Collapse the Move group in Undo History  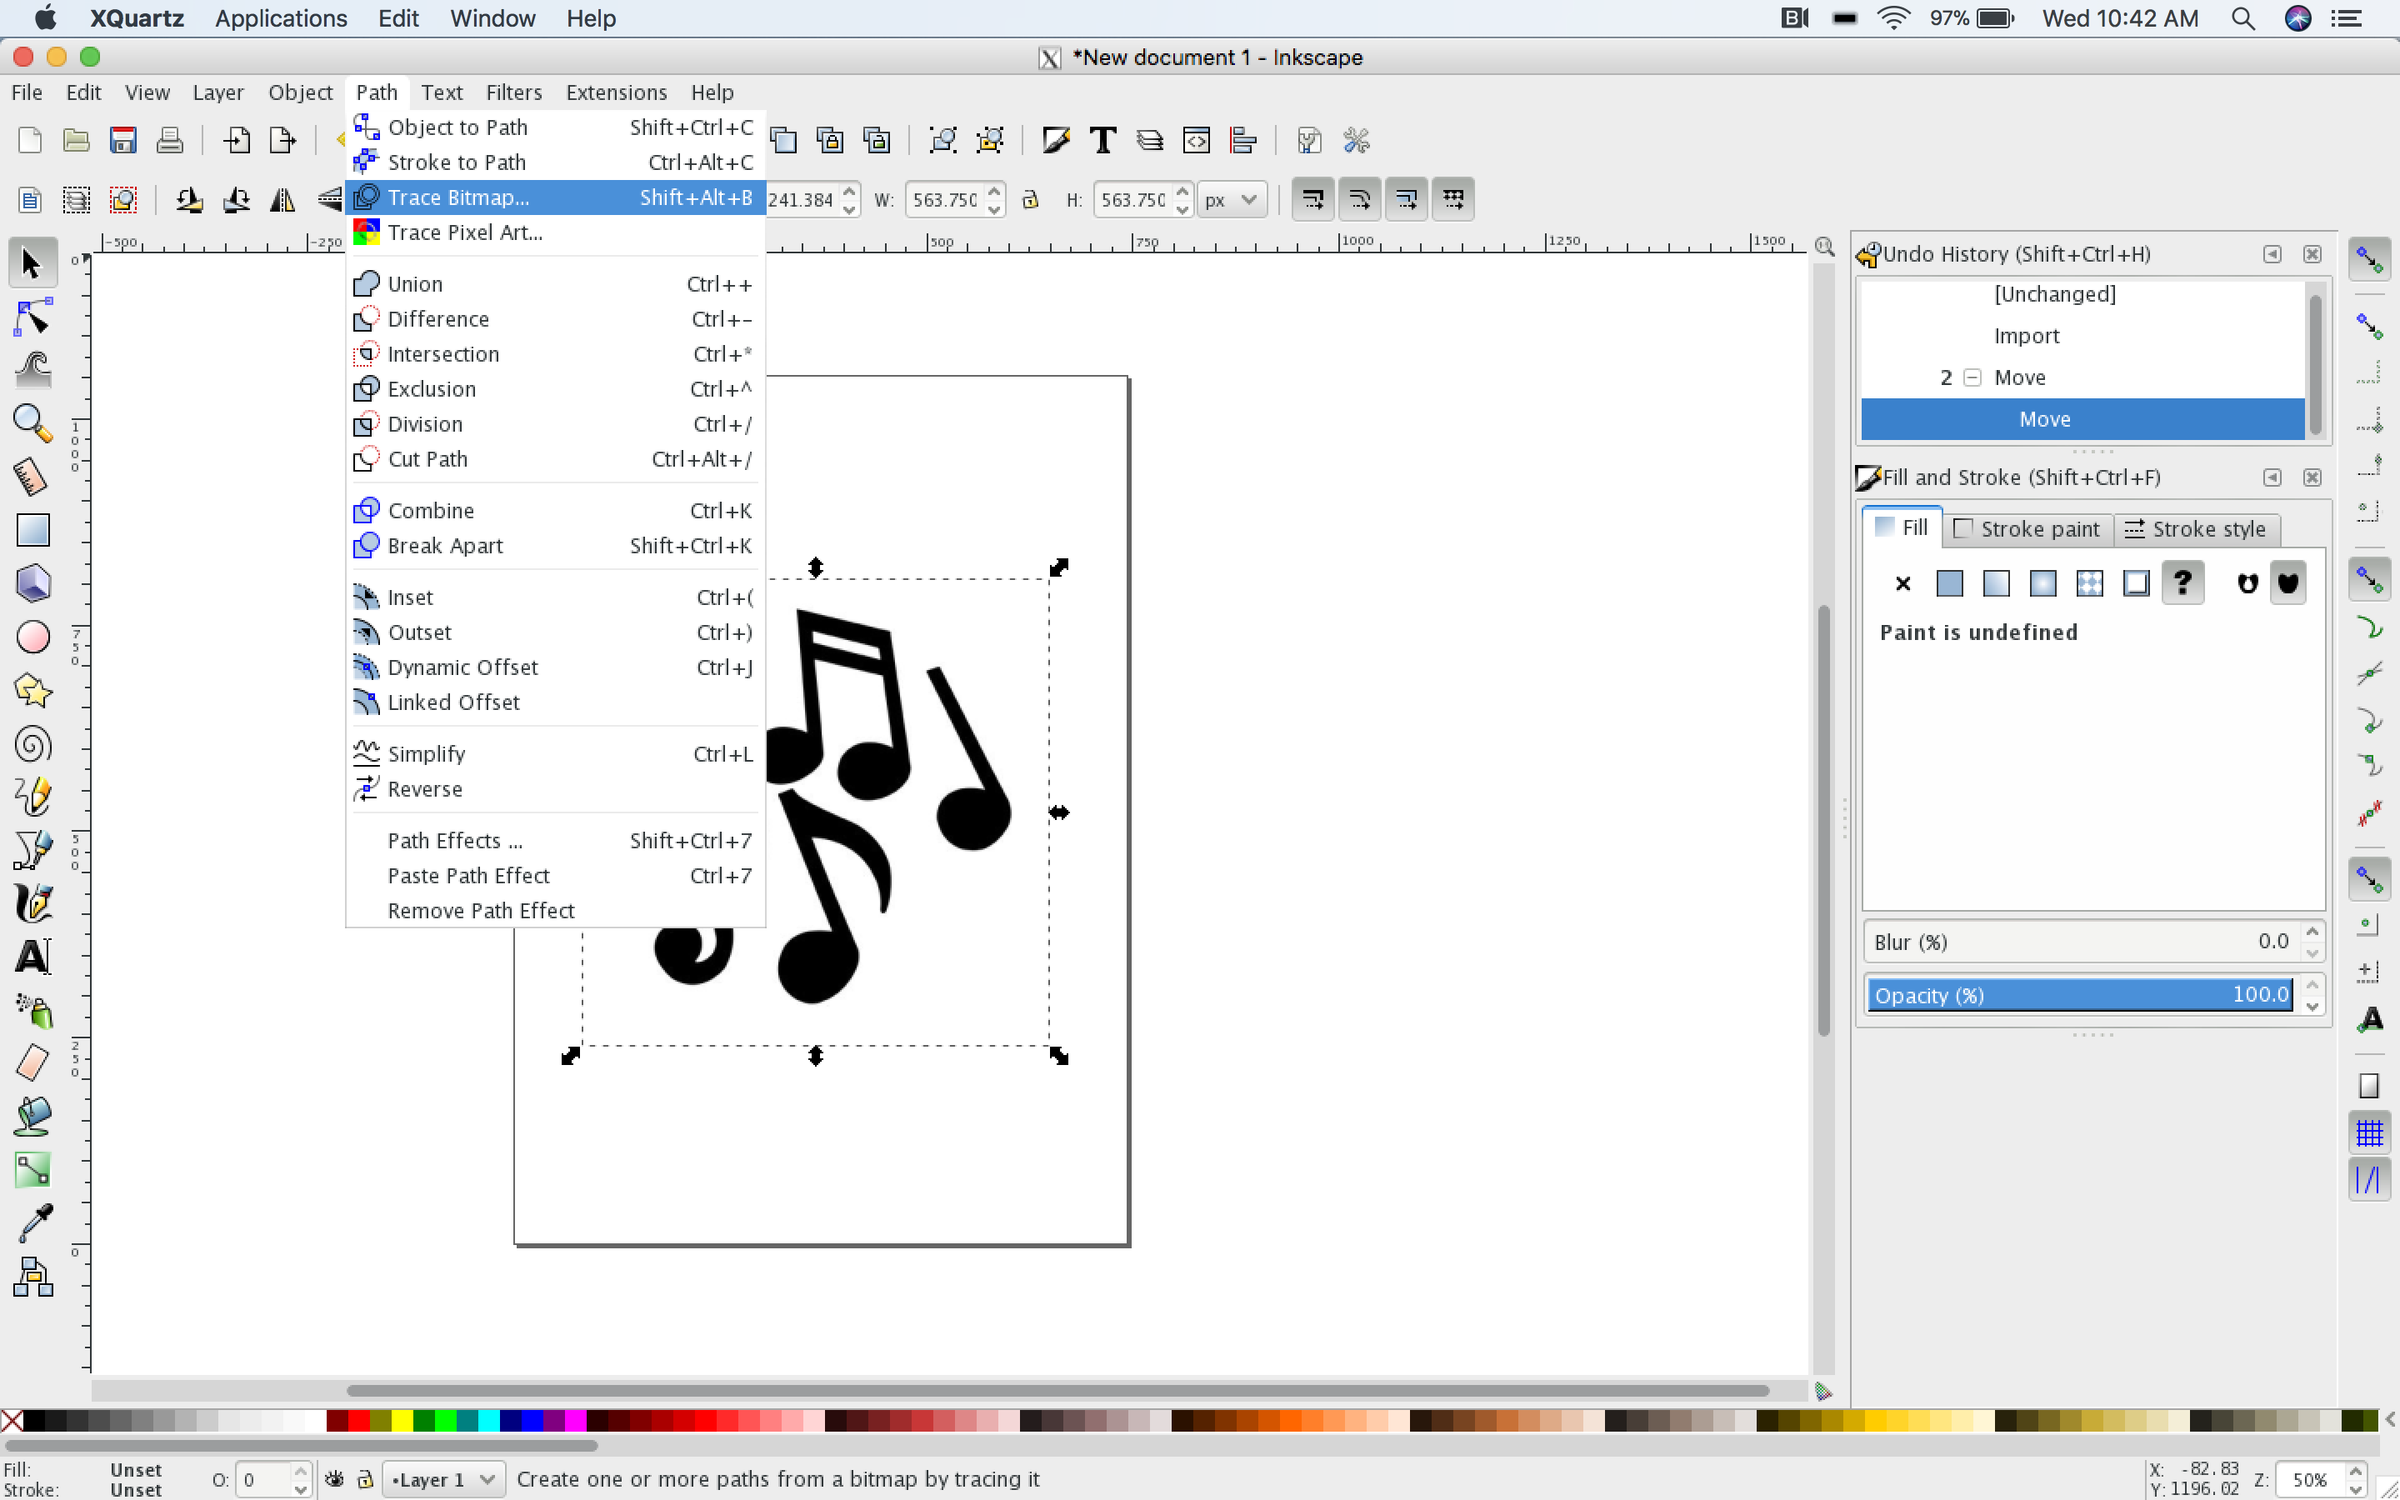tap(1972, 378)
